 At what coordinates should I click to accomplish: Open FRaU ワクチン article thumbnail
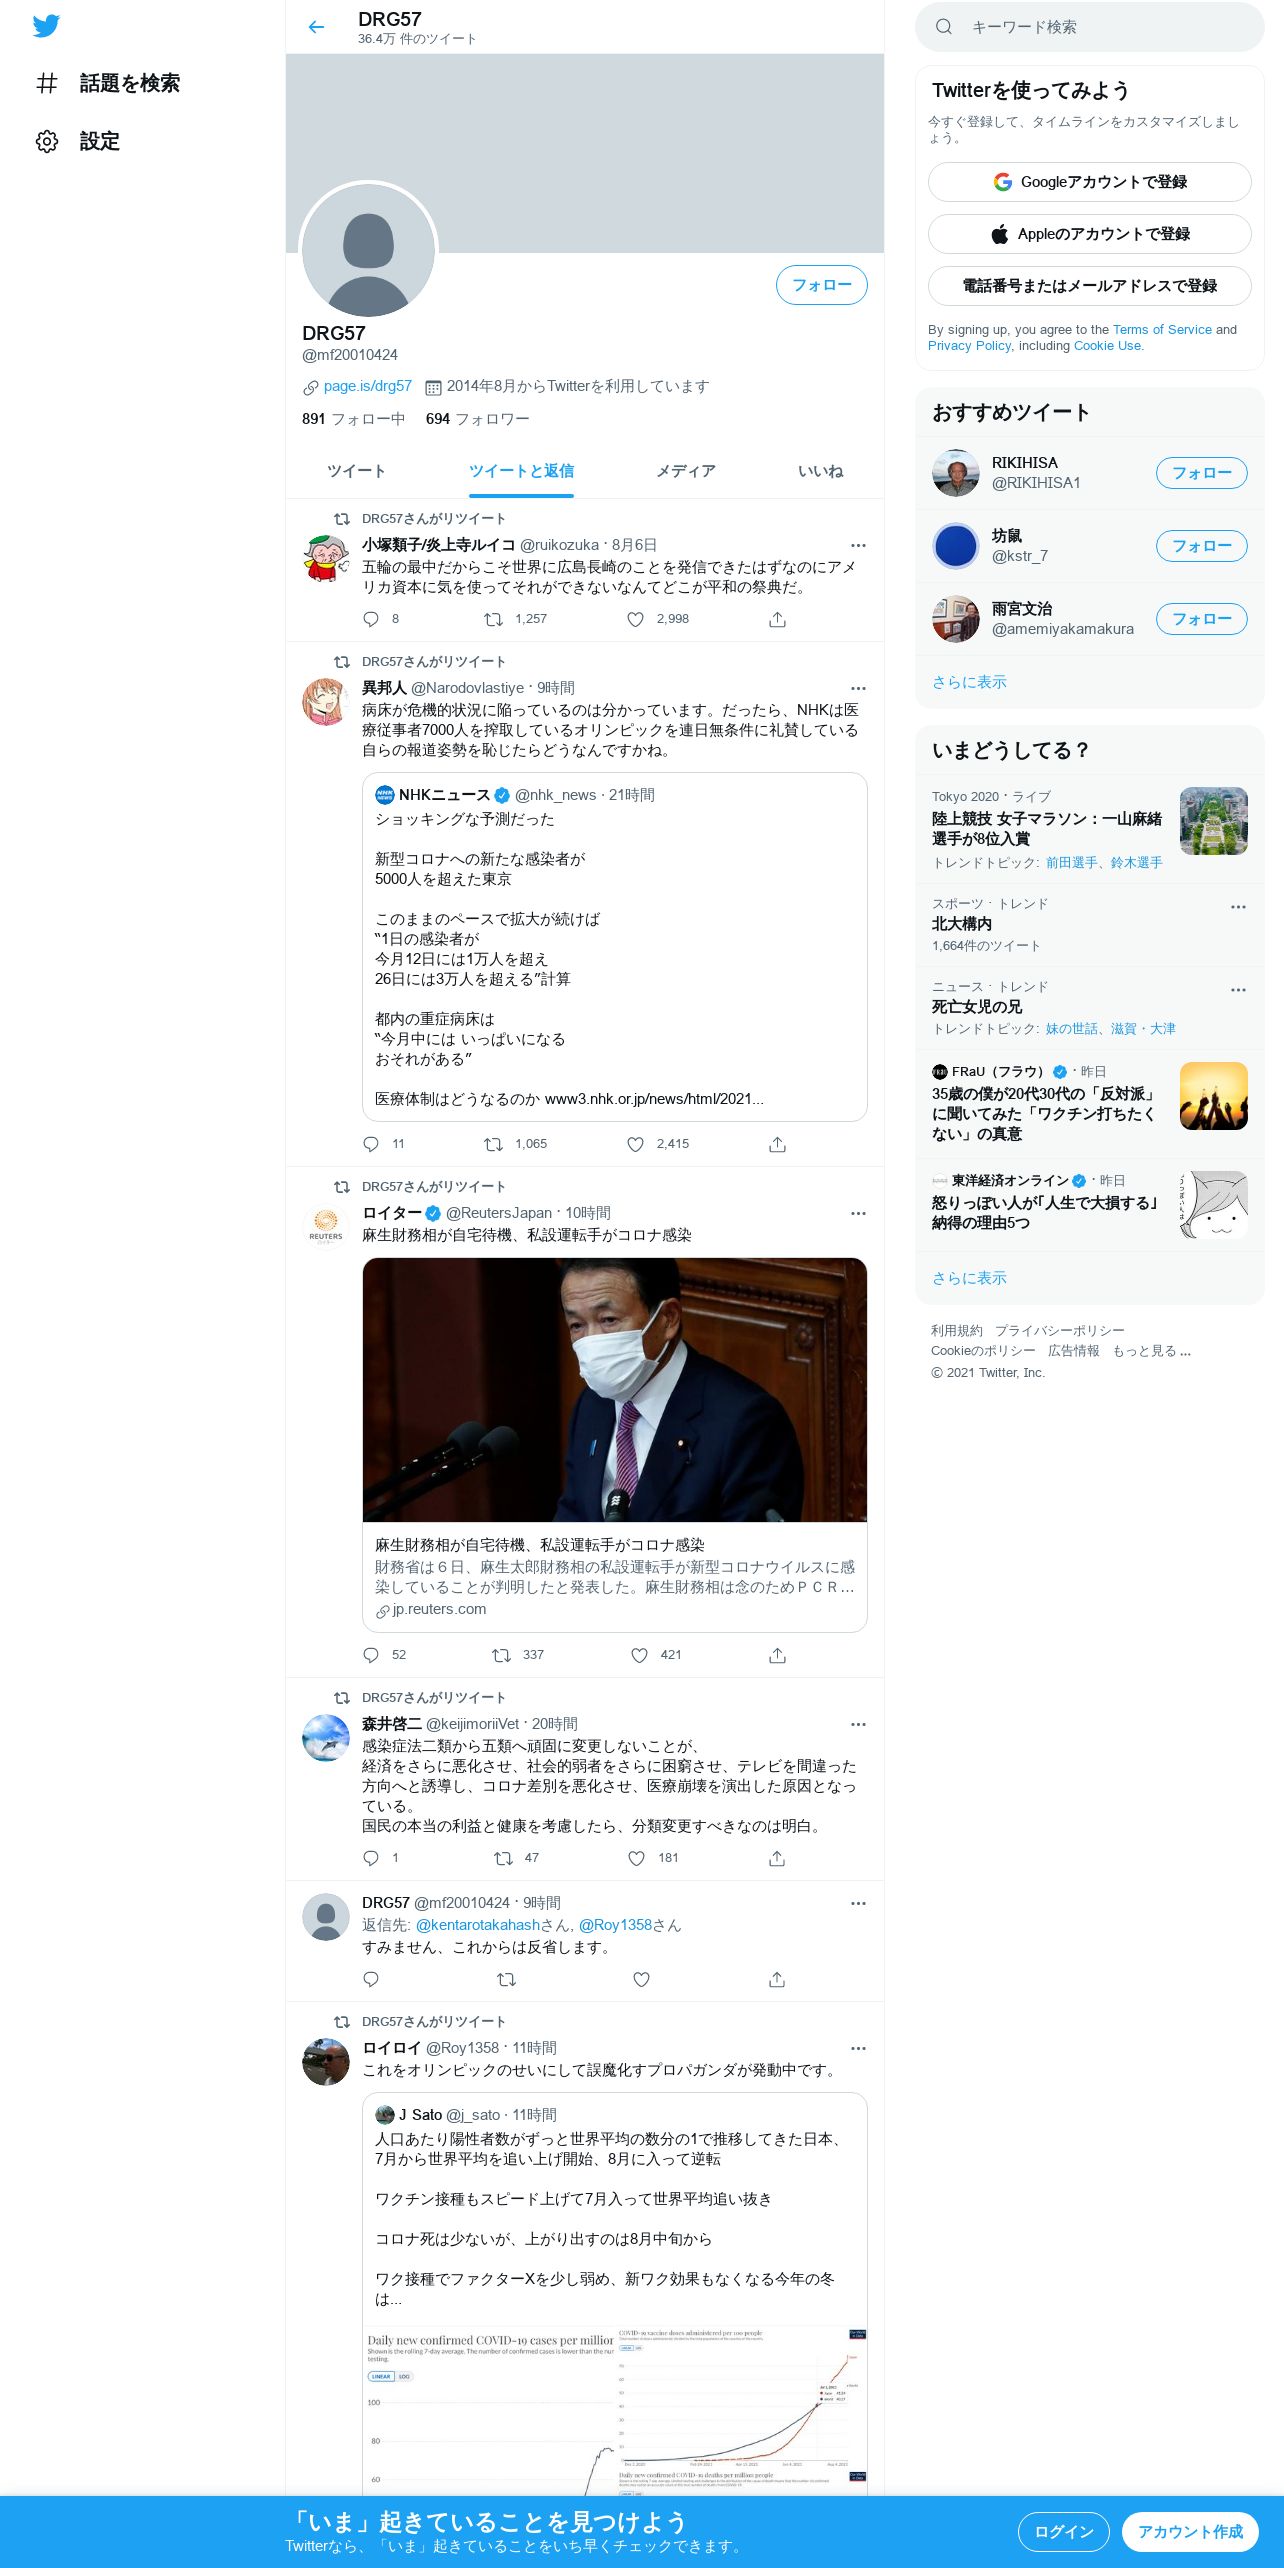[x=1213, y=1096]
